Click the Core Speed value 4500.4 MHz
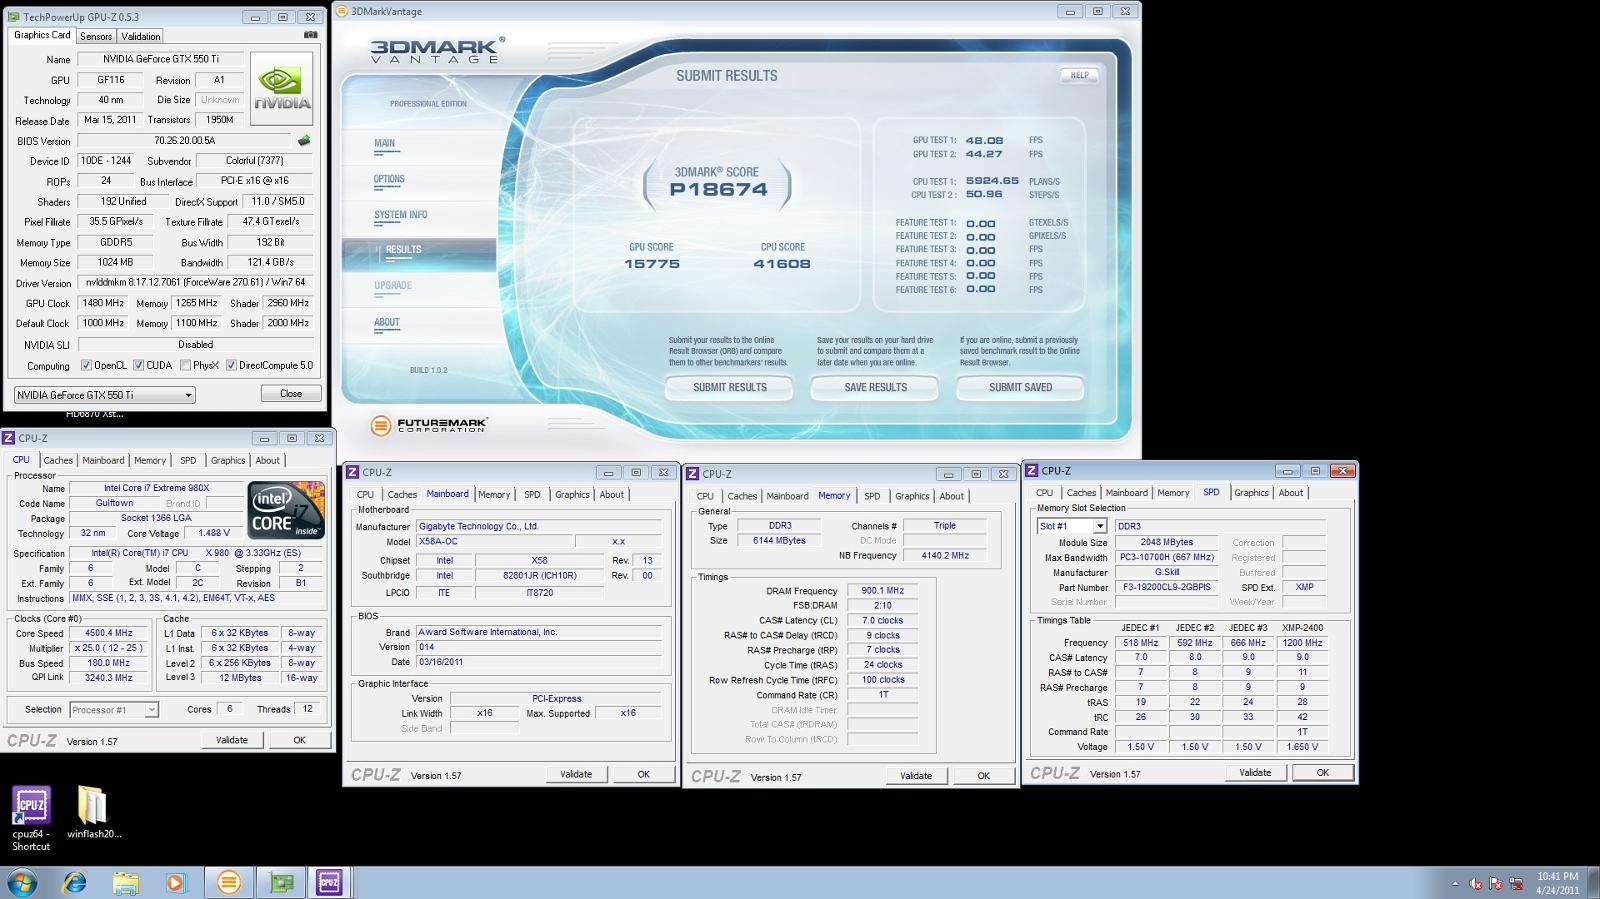Screen dimensions: 1600x899 click(109, 633)
